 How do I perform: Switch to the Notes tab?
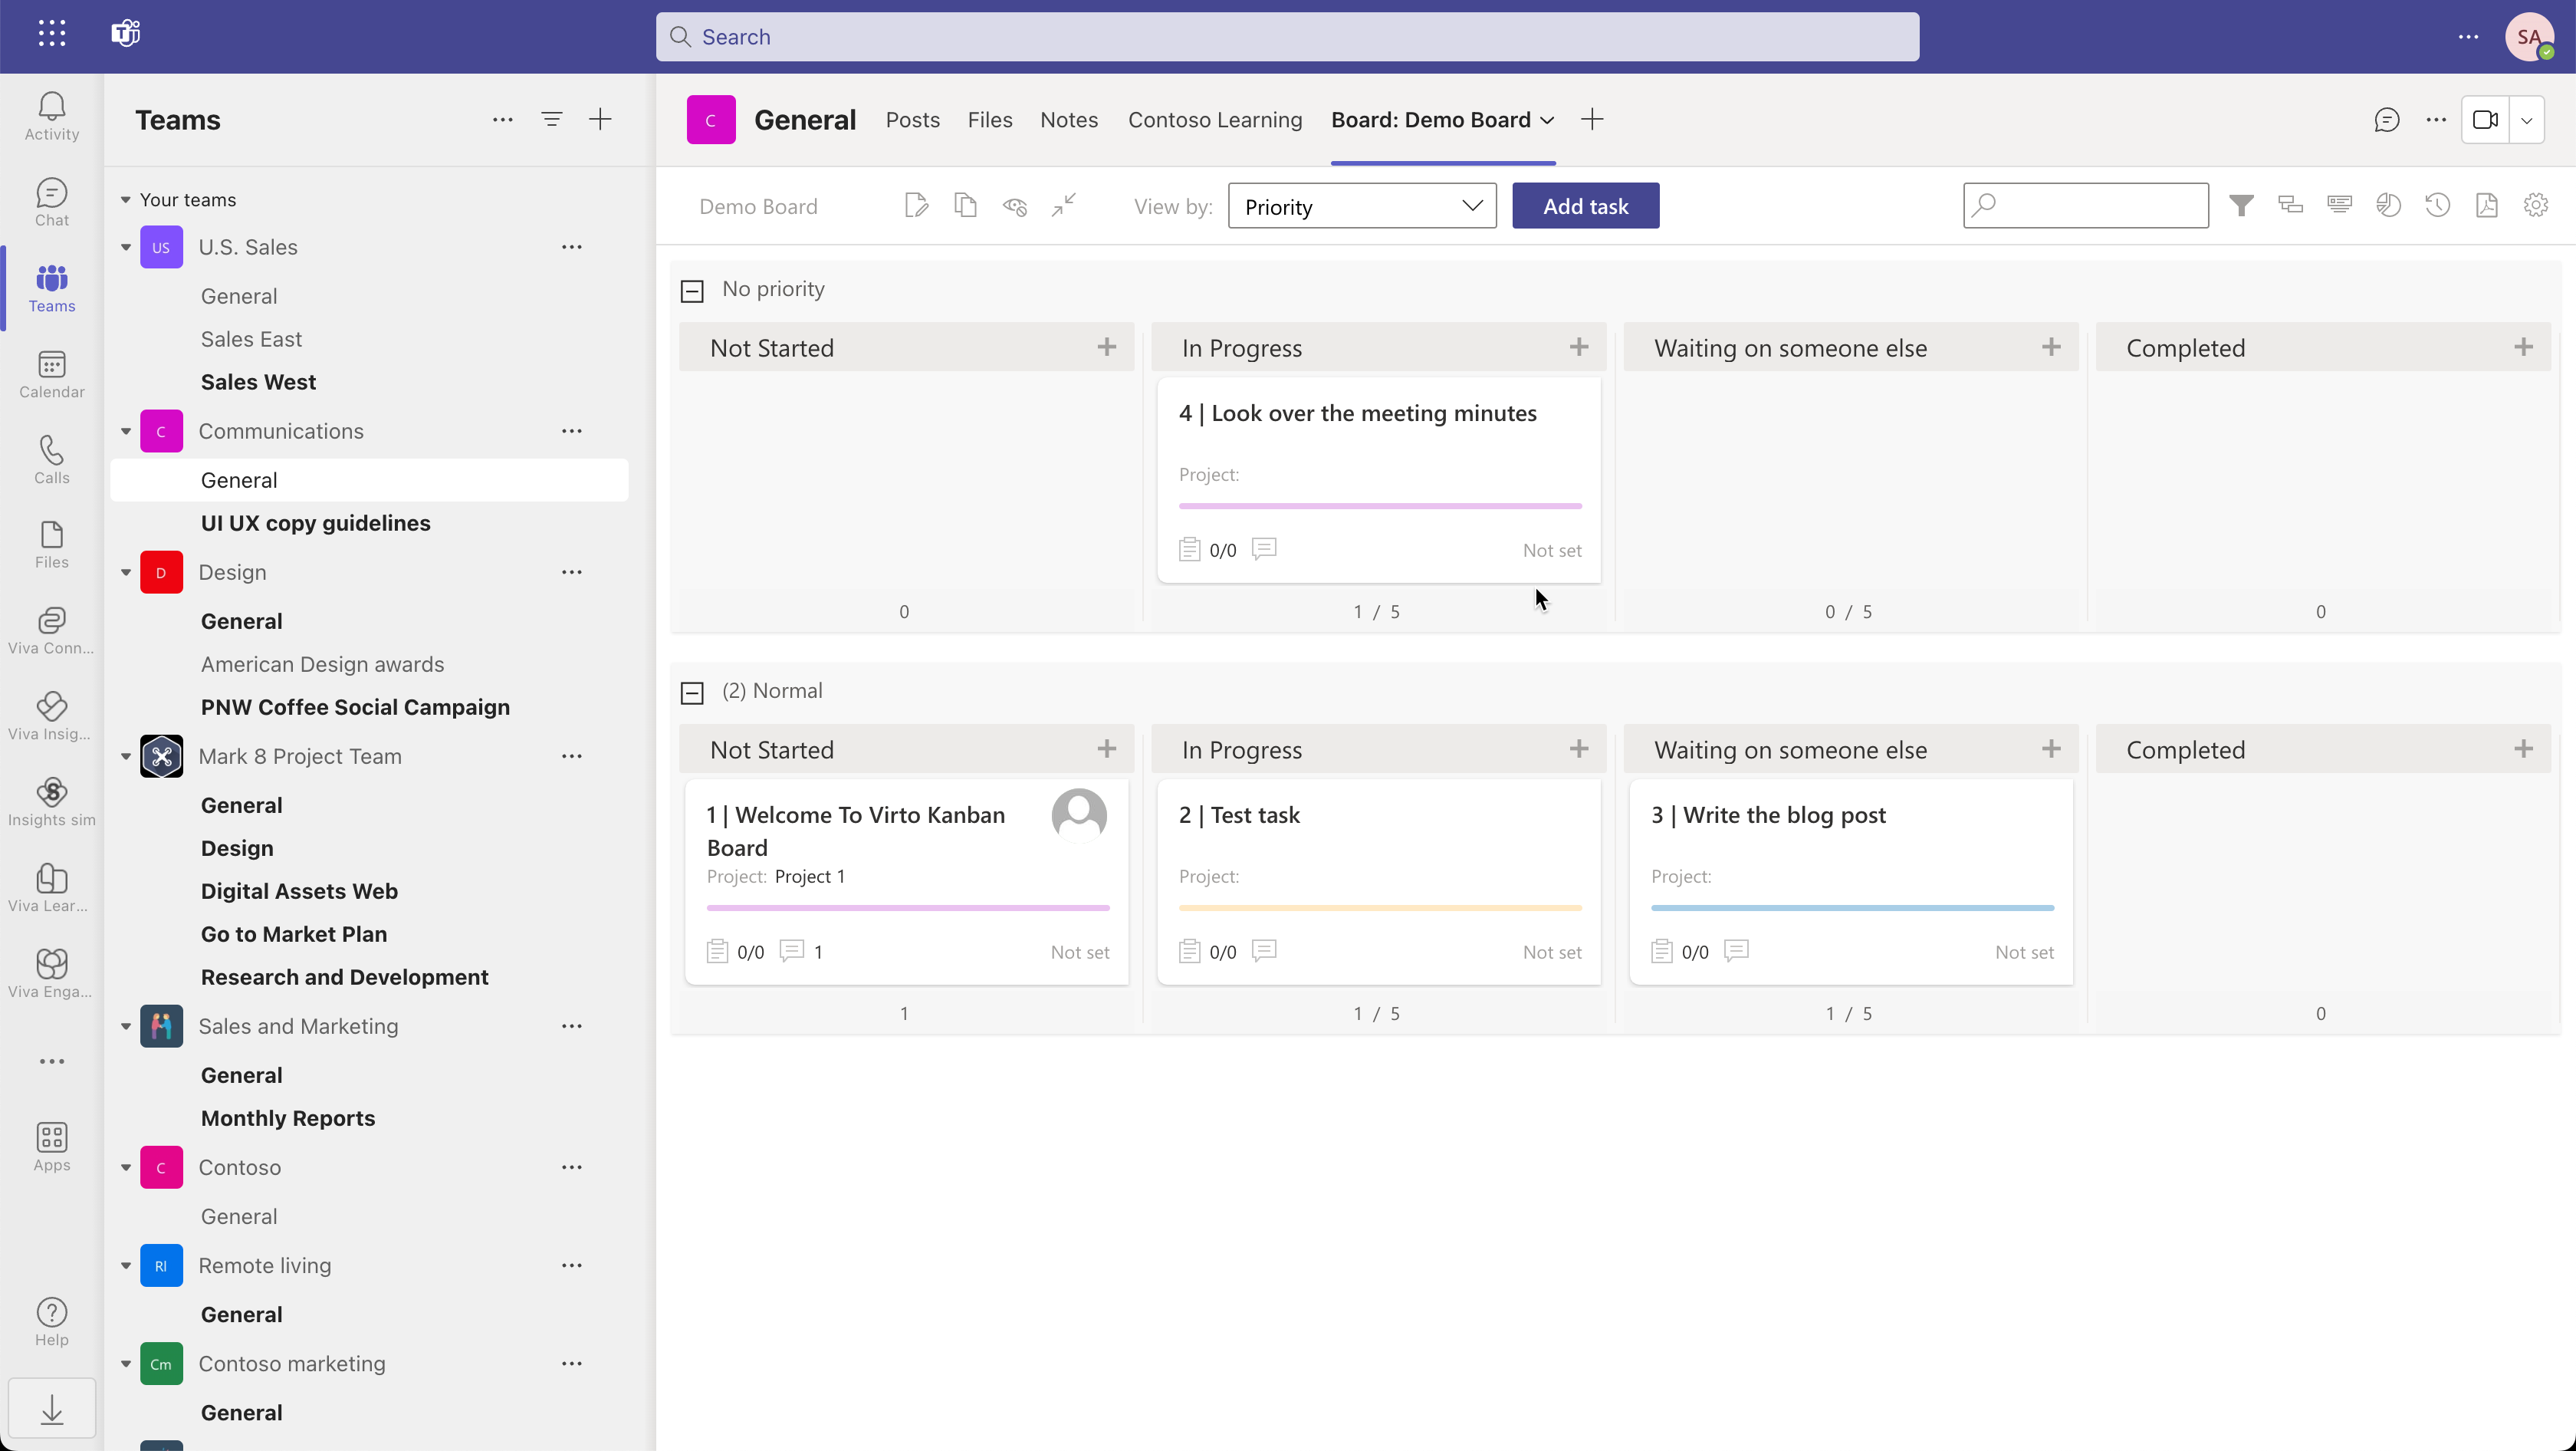[x=1069, y=120]
